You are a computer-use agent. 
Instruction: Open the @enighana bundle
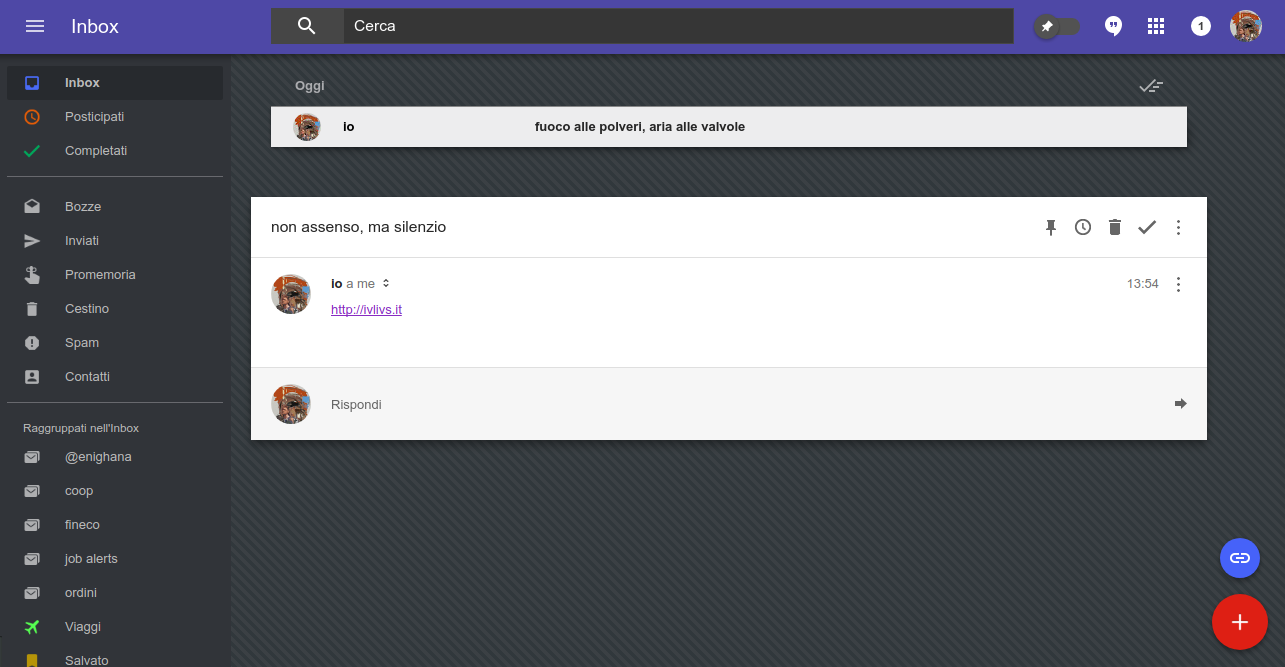click(x=115, y=457)
